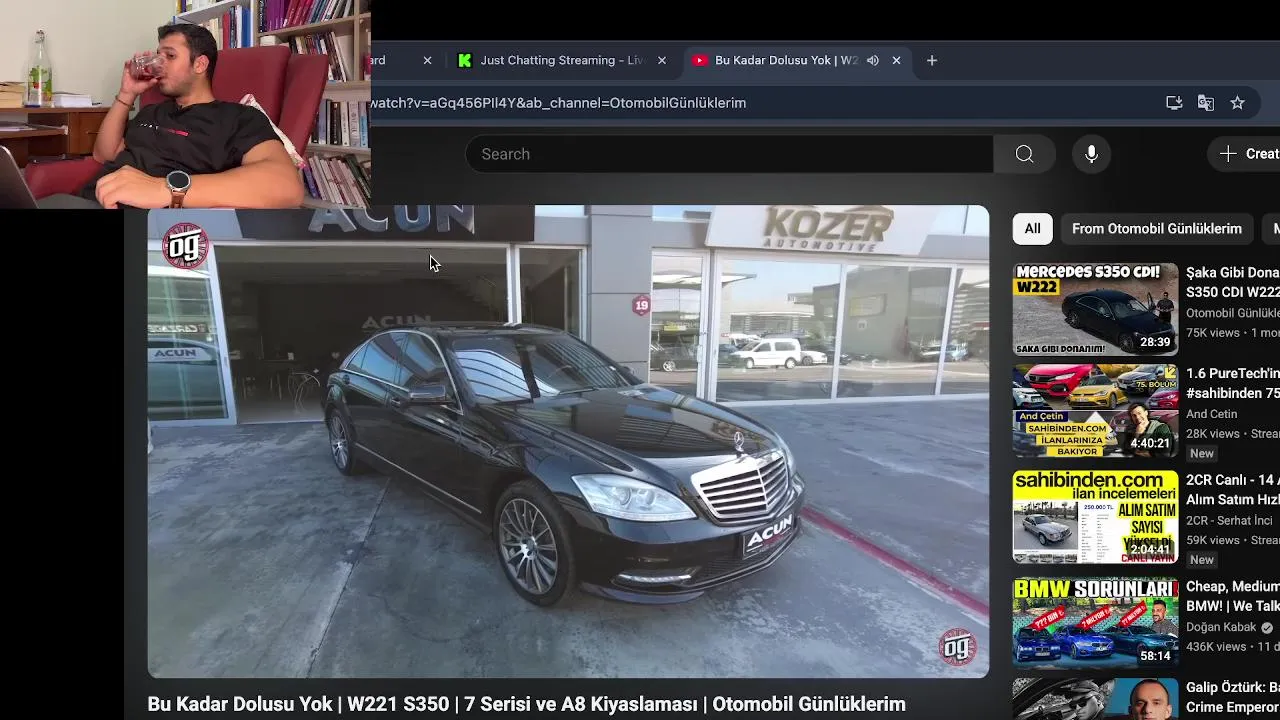Click the '436K views' text

pos(1216,647)
